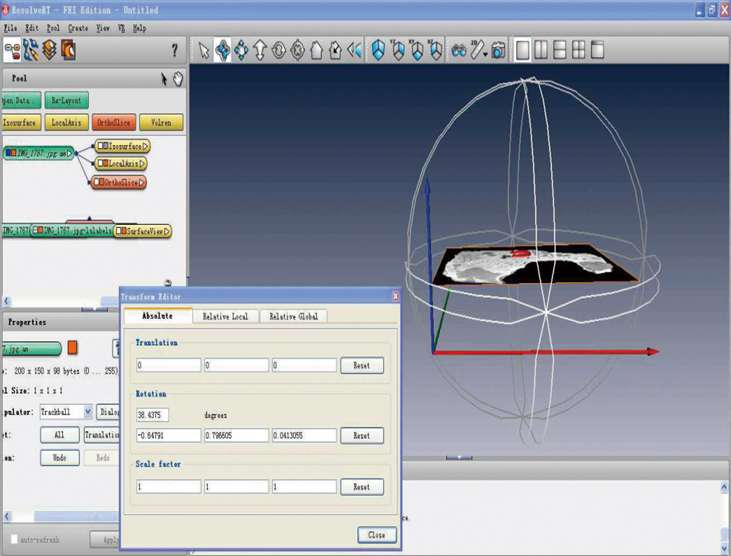Click the binoculars stereo view icon

pos(458,50)
